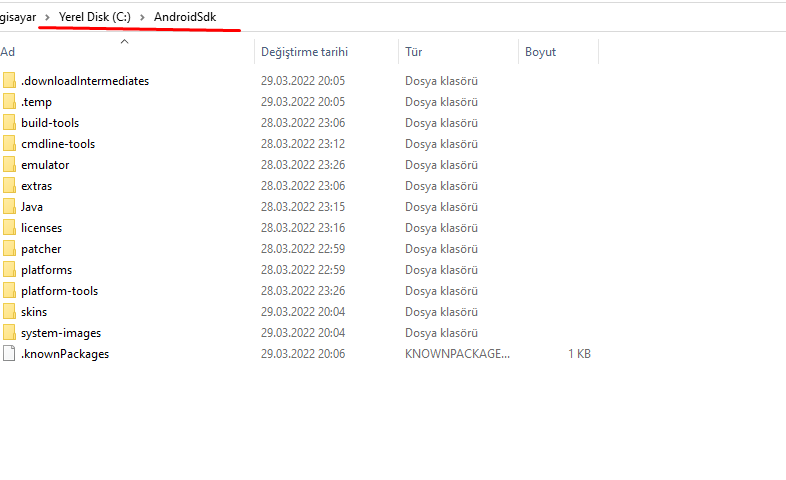
Task: Click the .downloadIntermediates folder icon
Action: [x=9, y=80]
